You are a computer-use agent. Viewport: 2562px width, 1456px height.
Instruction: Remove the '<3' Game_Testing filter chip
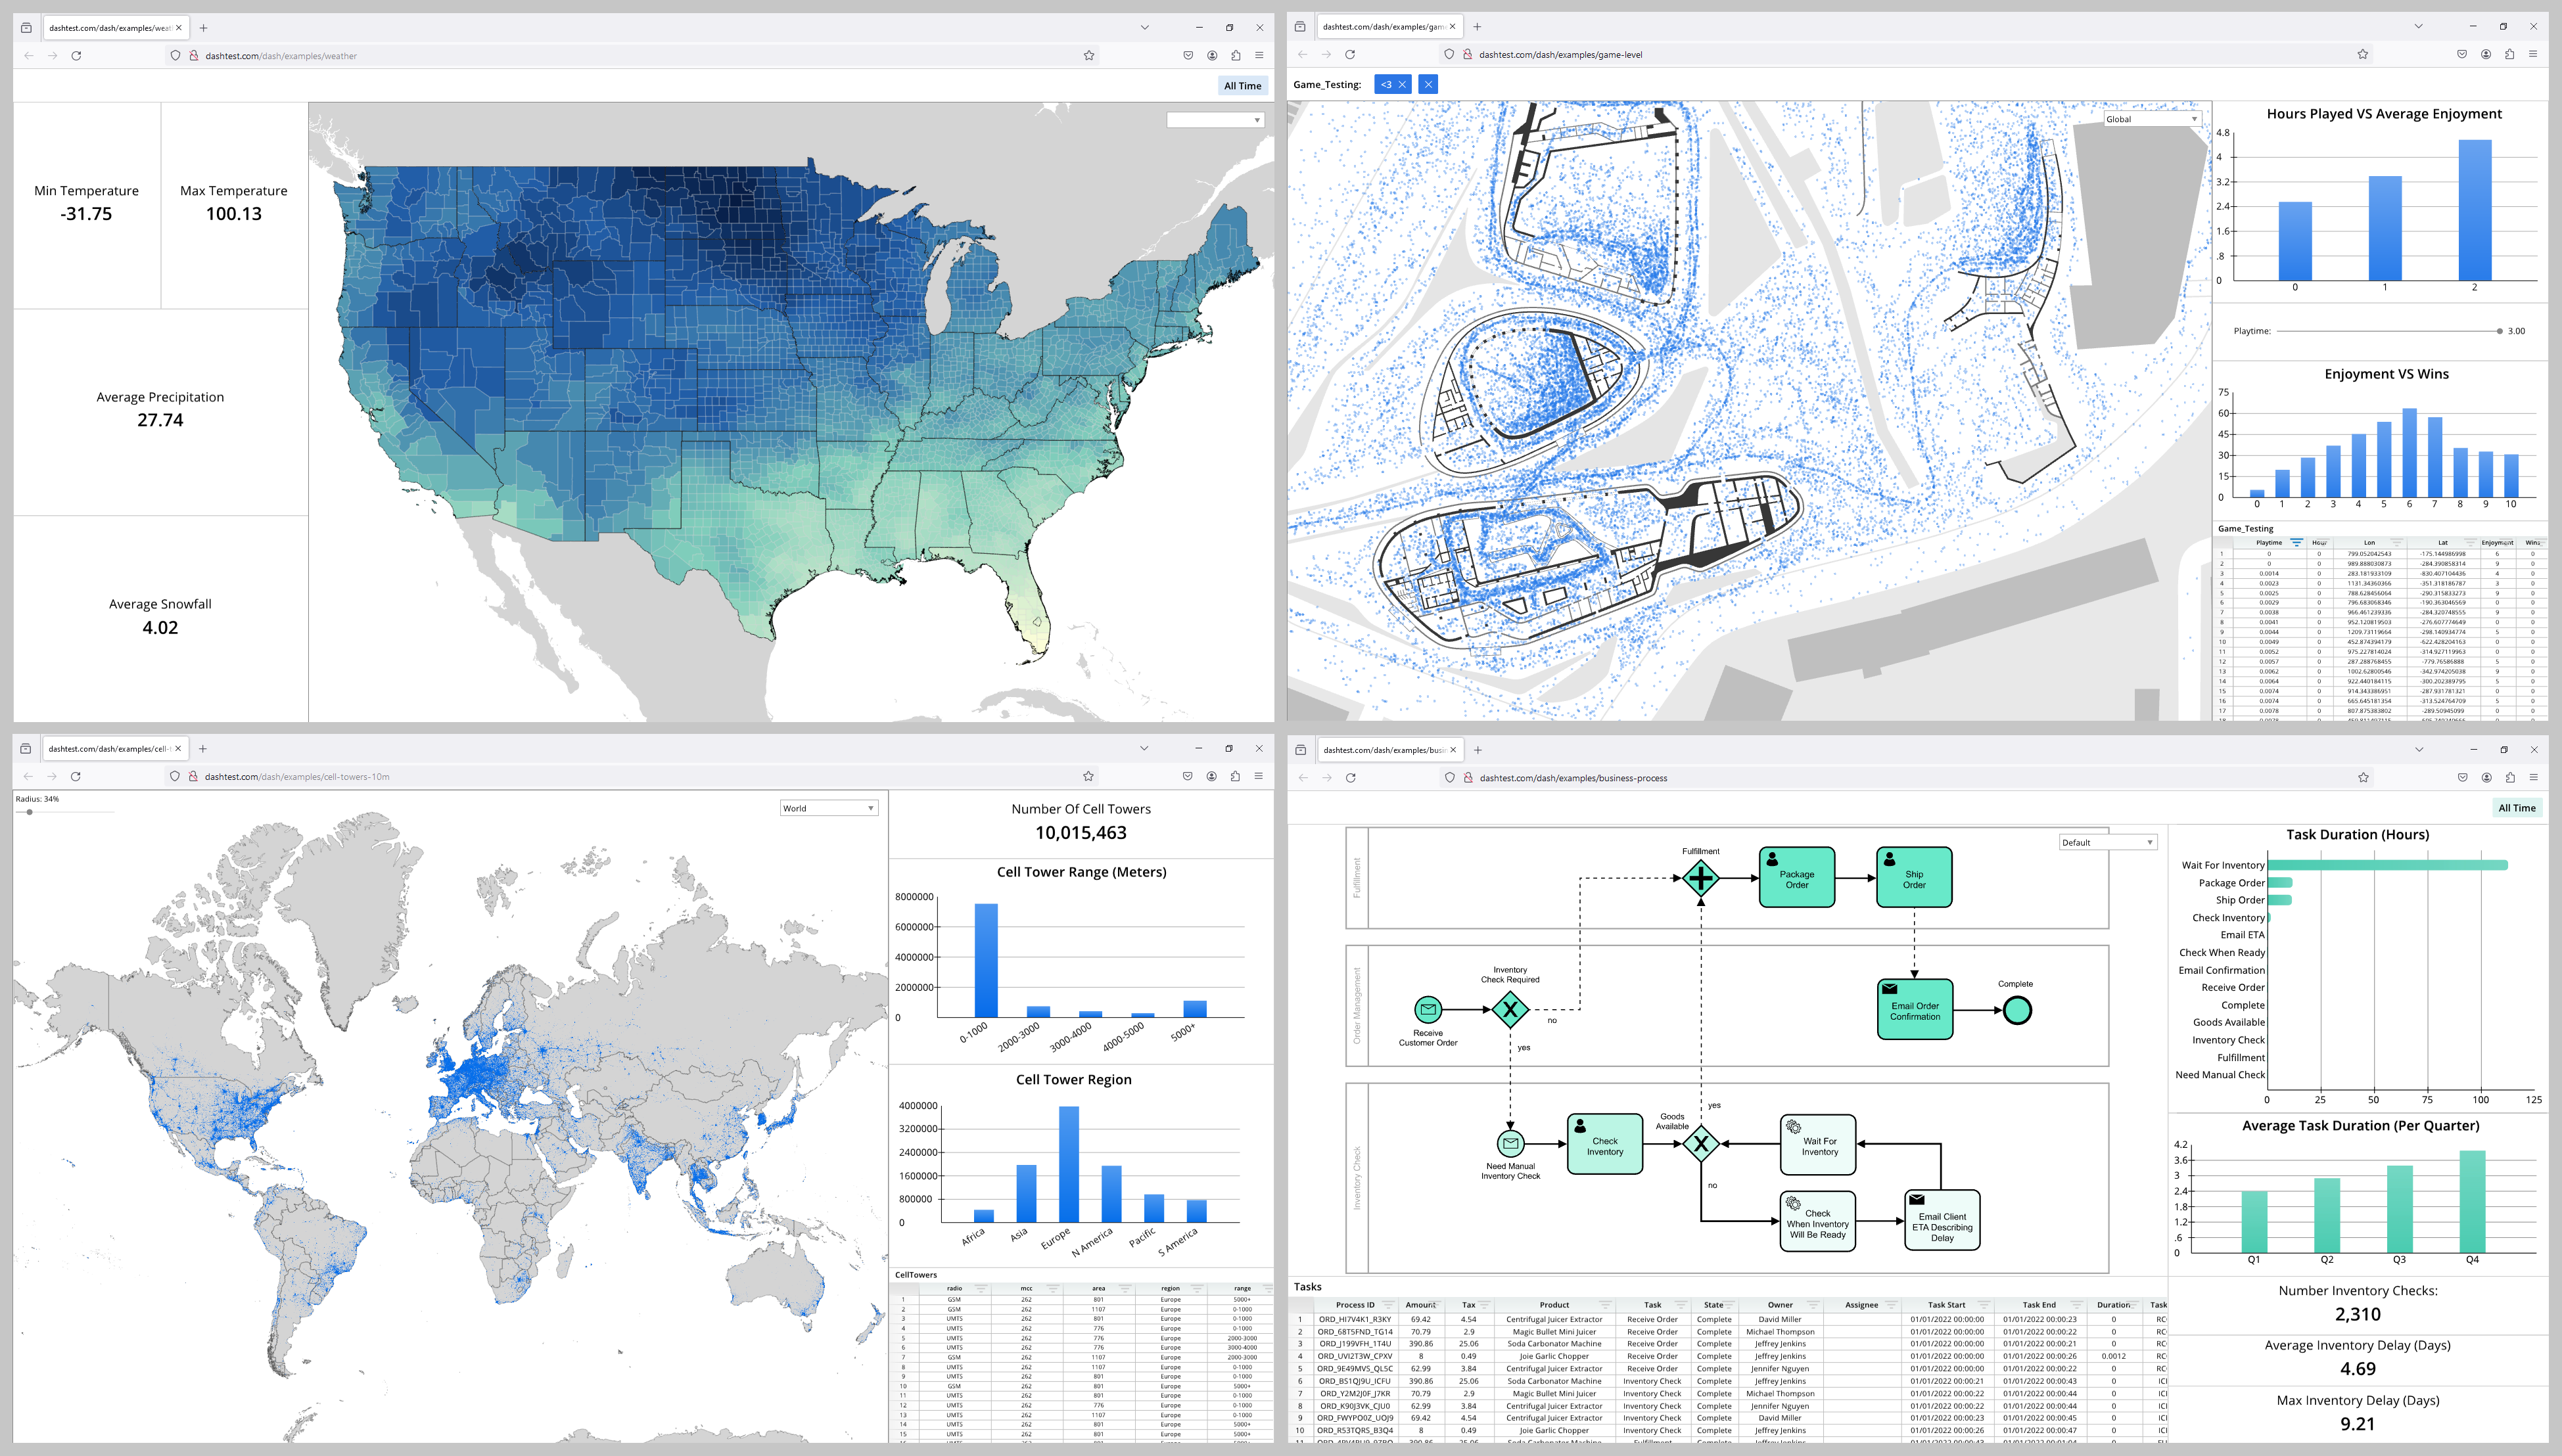1402,85
